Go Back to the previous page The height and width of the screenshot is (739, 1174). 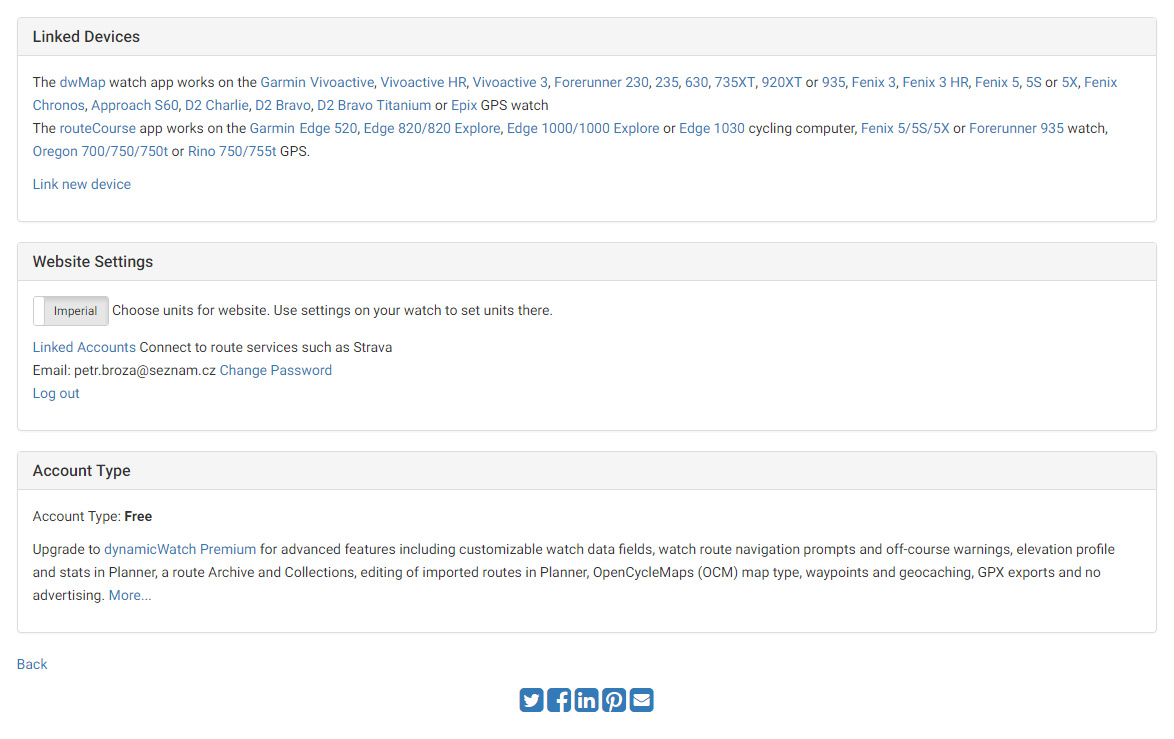pyautogui.click(x=32, y=665)
